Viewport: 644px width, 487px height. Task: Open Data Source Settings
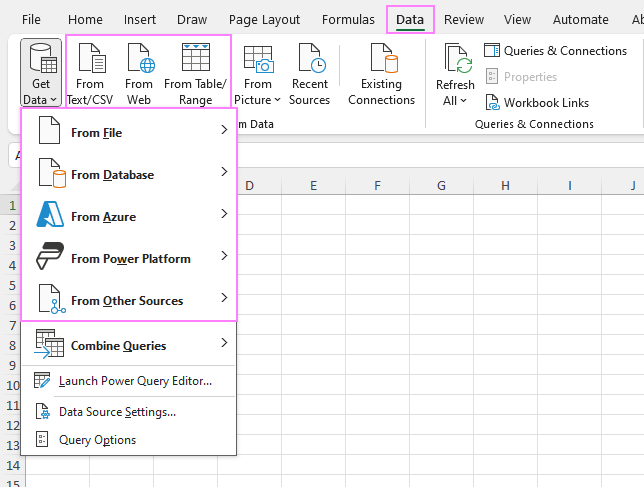(x=117, y=411)
